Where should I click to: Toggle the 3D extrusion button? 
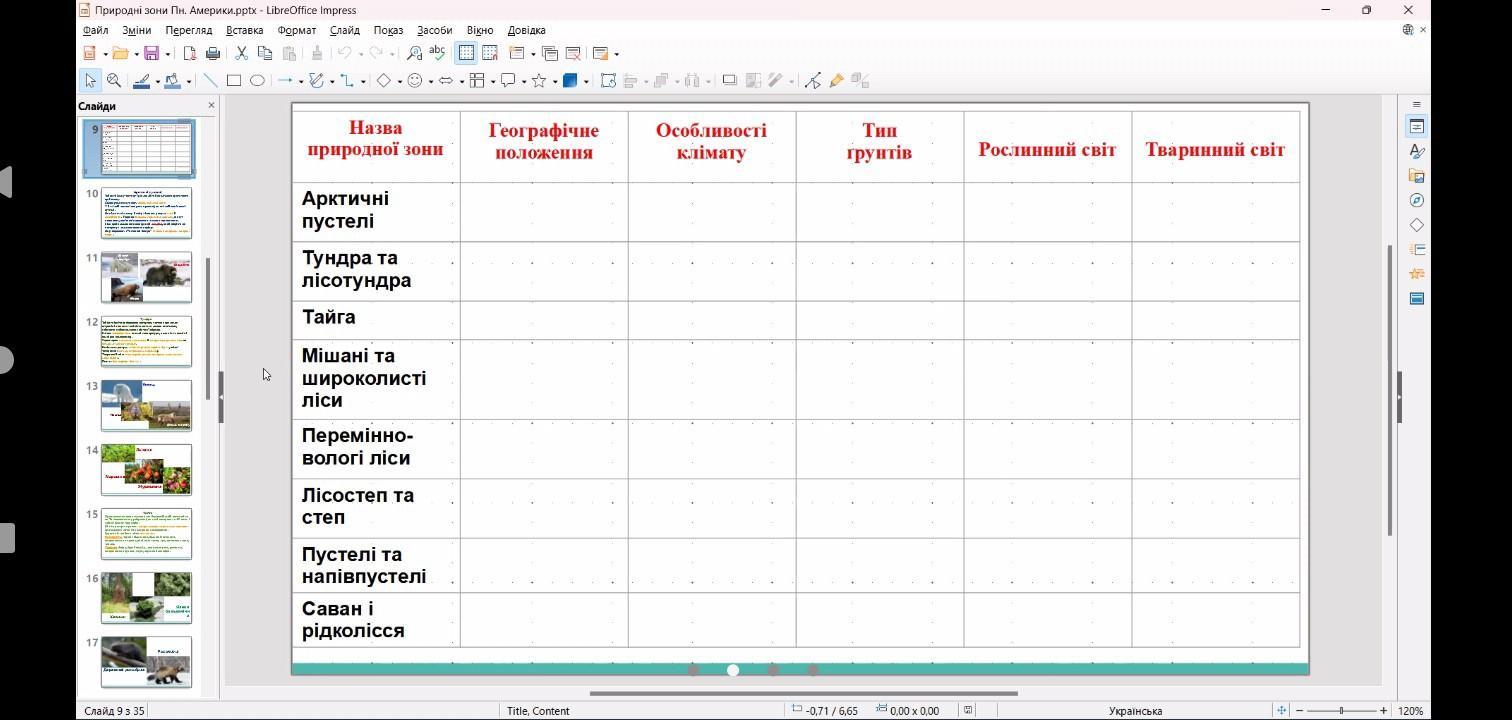click(x=860, y=81)
